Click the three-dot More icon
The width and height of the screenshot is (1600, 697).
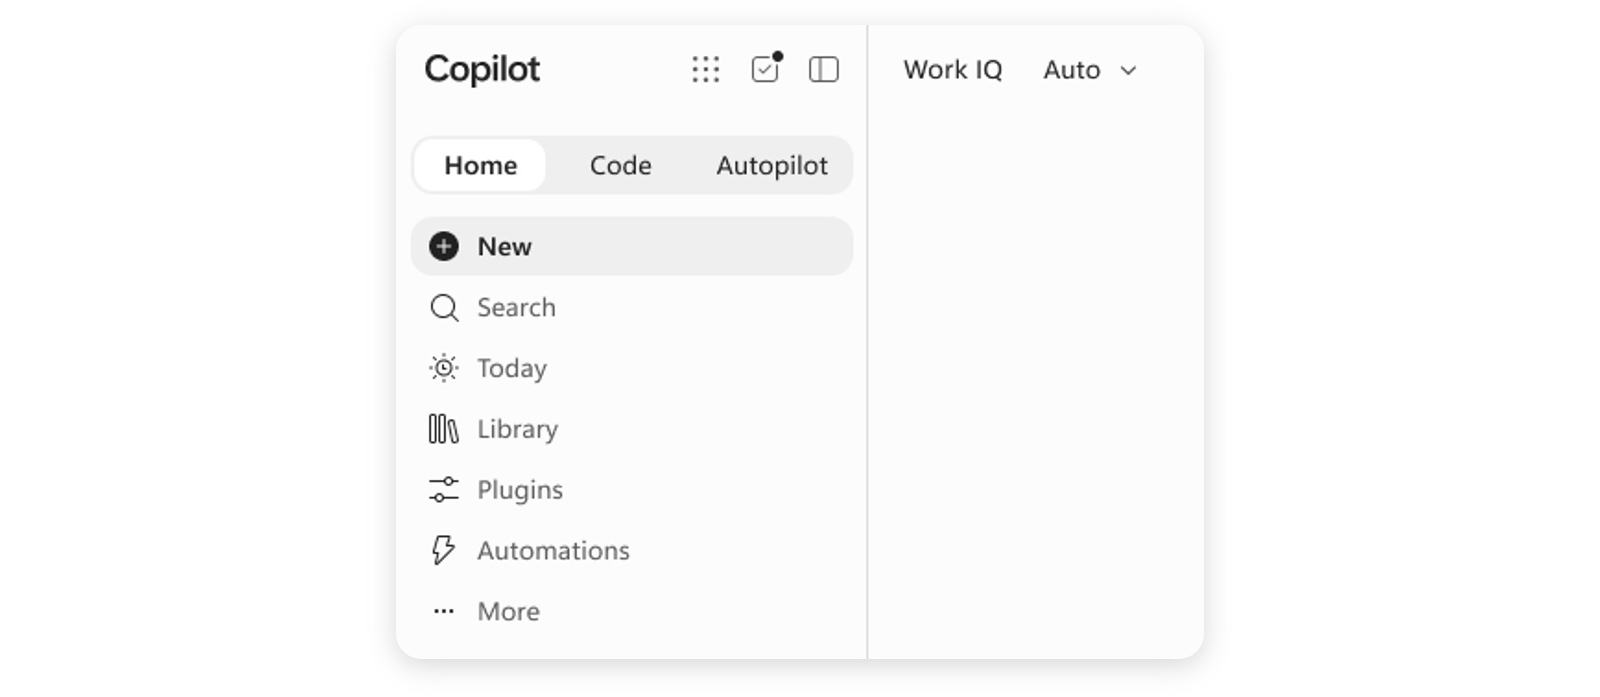coord(444,611)
